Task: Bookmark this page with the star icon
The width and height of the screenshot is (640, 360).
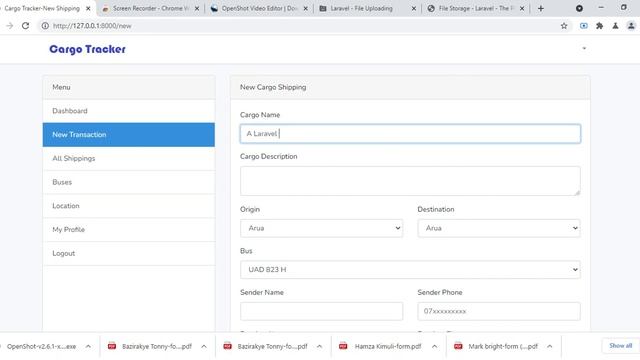Action: click(564, 26)
